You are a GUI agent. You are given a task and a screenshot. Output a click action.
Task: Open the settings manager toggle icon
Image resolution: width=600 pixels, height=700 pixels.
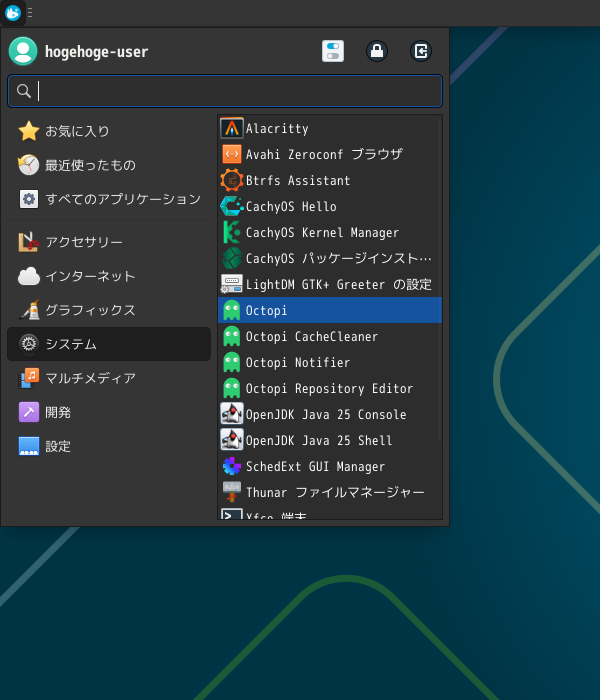click(333, 51)
